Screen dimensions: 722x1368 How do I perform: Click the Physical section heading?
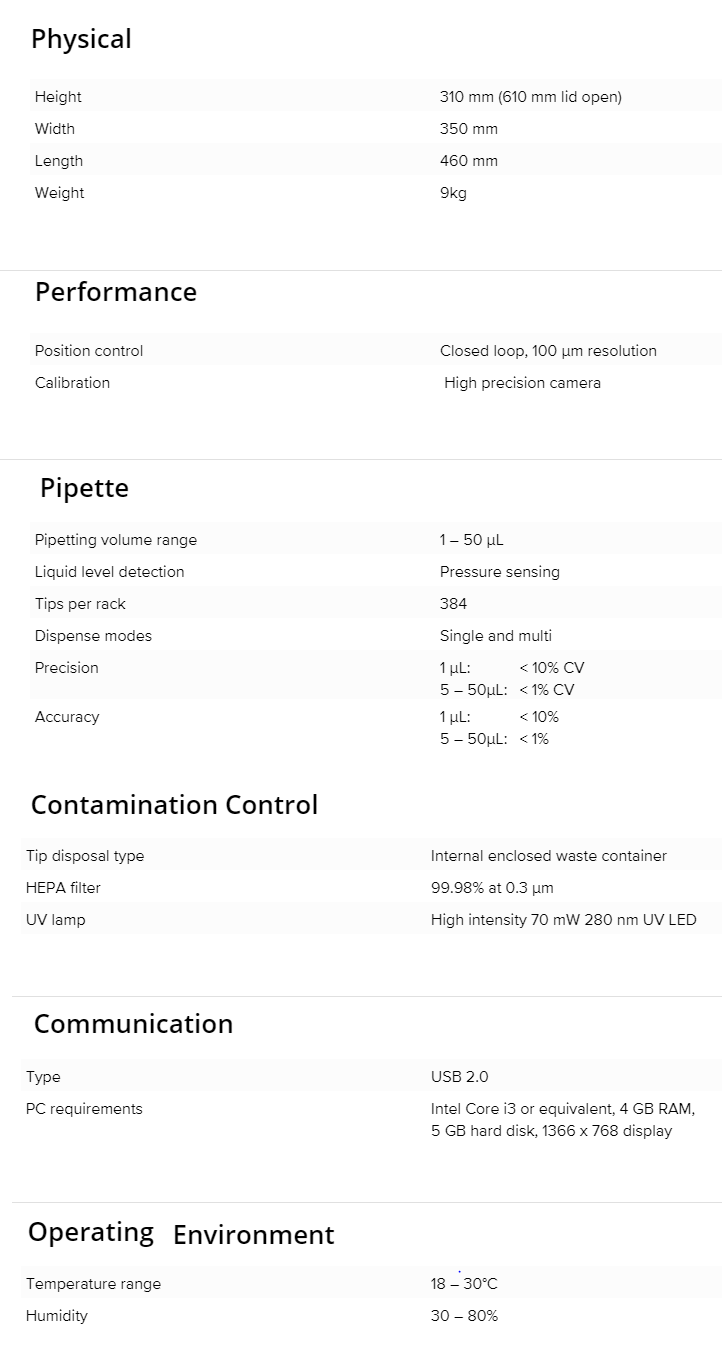(x=81, y=39)
